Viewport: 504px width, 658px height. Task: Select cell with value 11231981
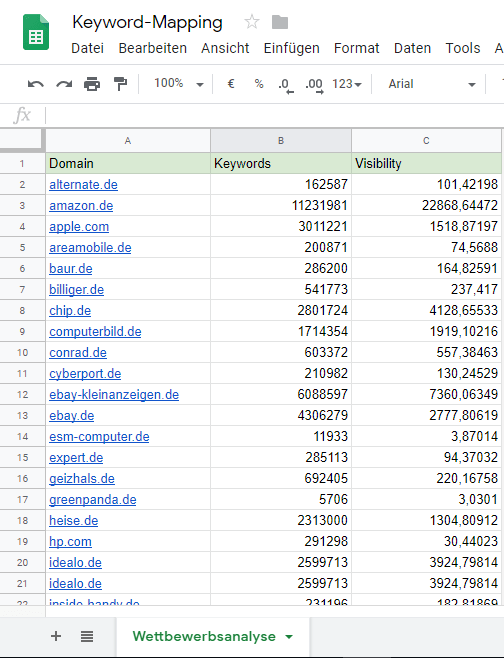281,206
